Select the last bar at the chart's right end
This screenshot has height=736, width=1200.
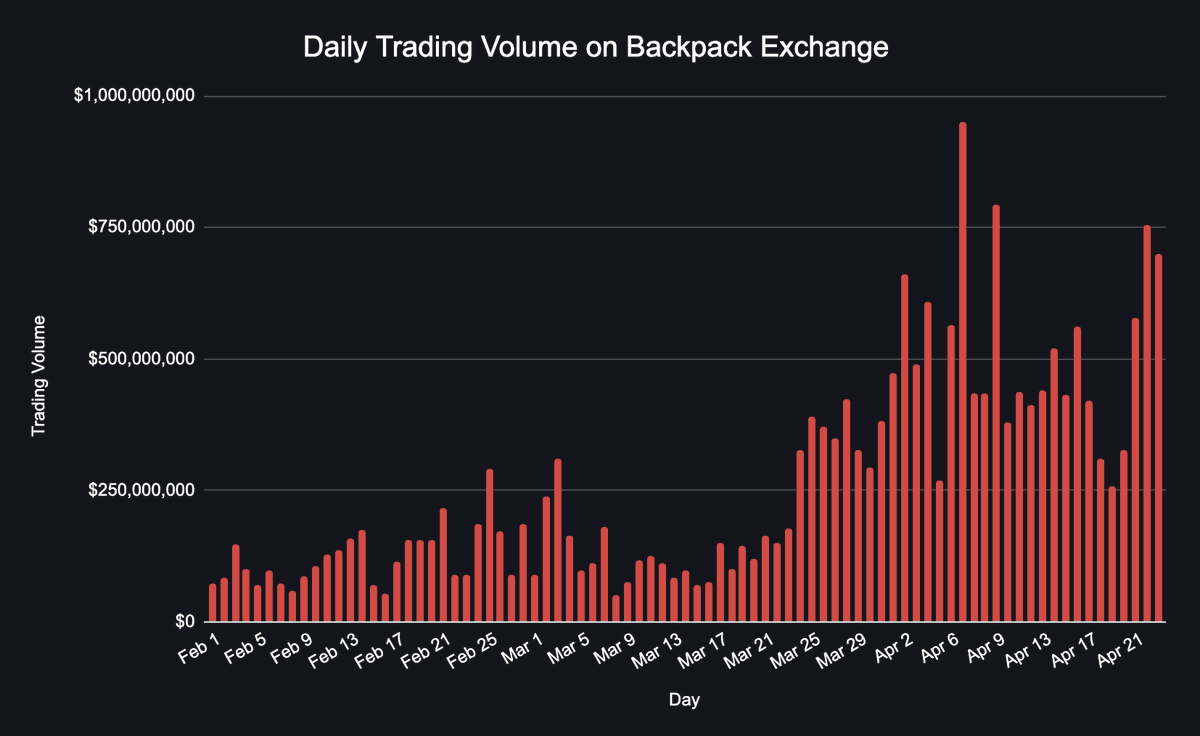click(1158, 438)
